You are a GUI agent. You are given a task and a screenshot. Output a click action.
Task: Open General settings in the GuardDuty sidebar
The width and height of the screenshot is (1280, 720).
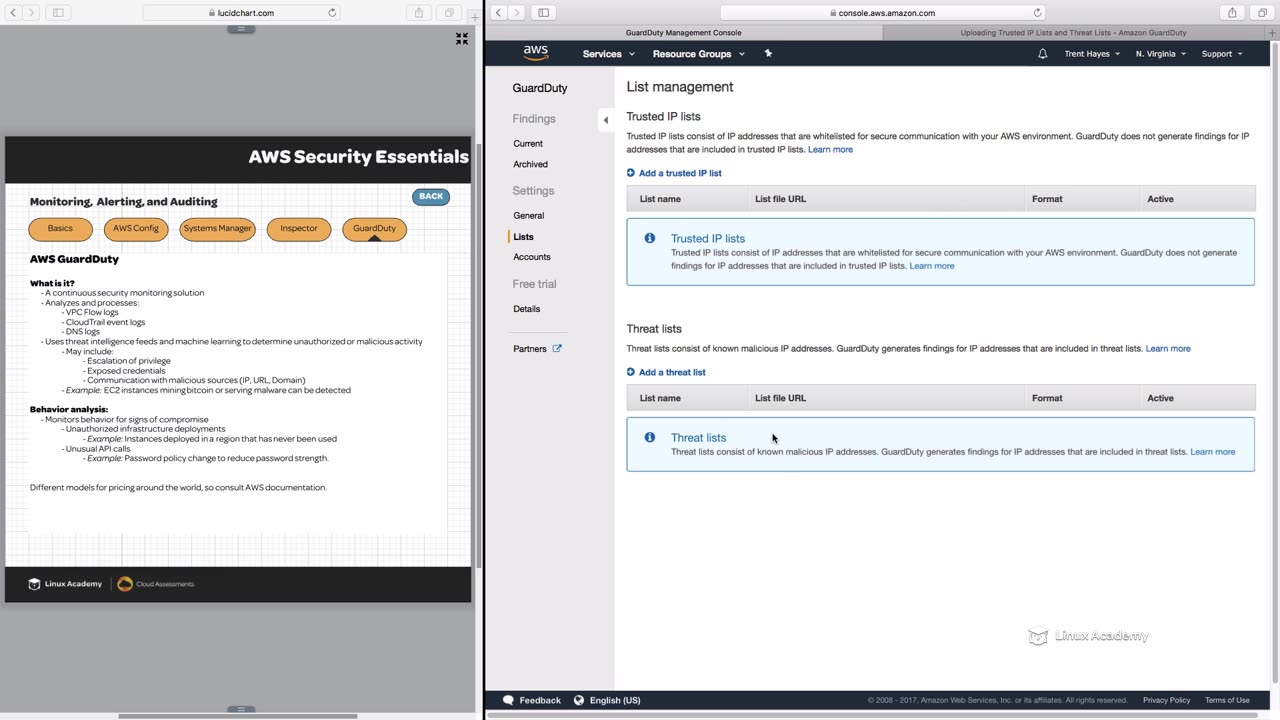pos(529,216)
